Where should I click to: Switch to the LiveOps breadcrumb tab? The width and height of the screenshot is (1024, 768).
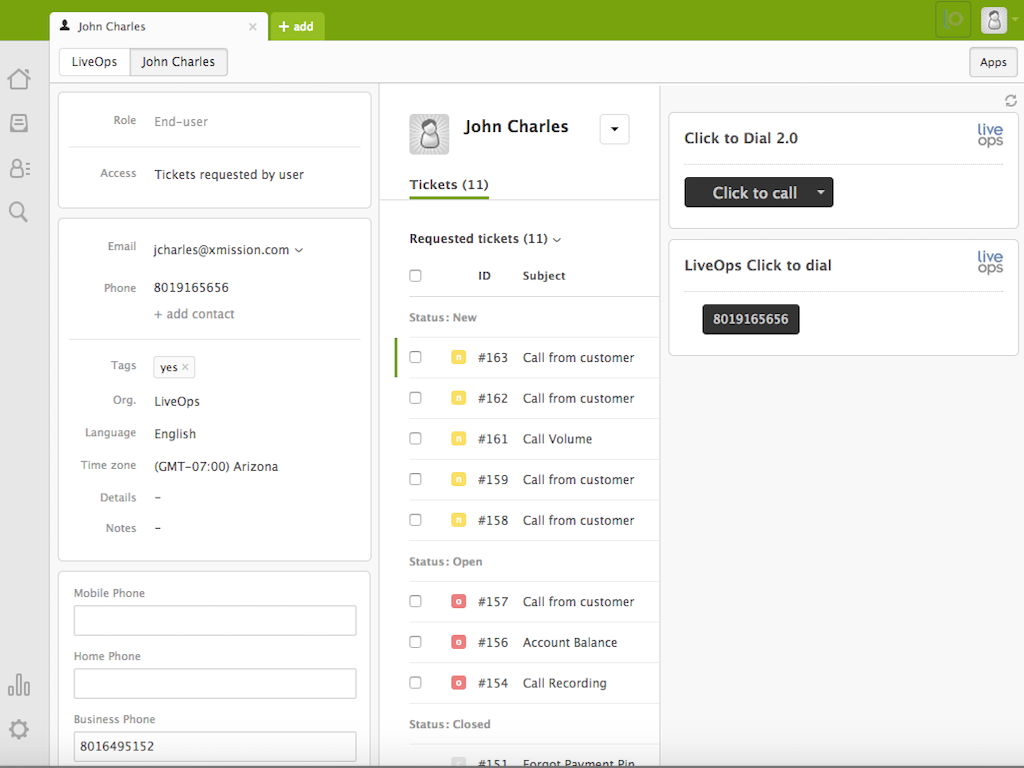click(94, 61)
